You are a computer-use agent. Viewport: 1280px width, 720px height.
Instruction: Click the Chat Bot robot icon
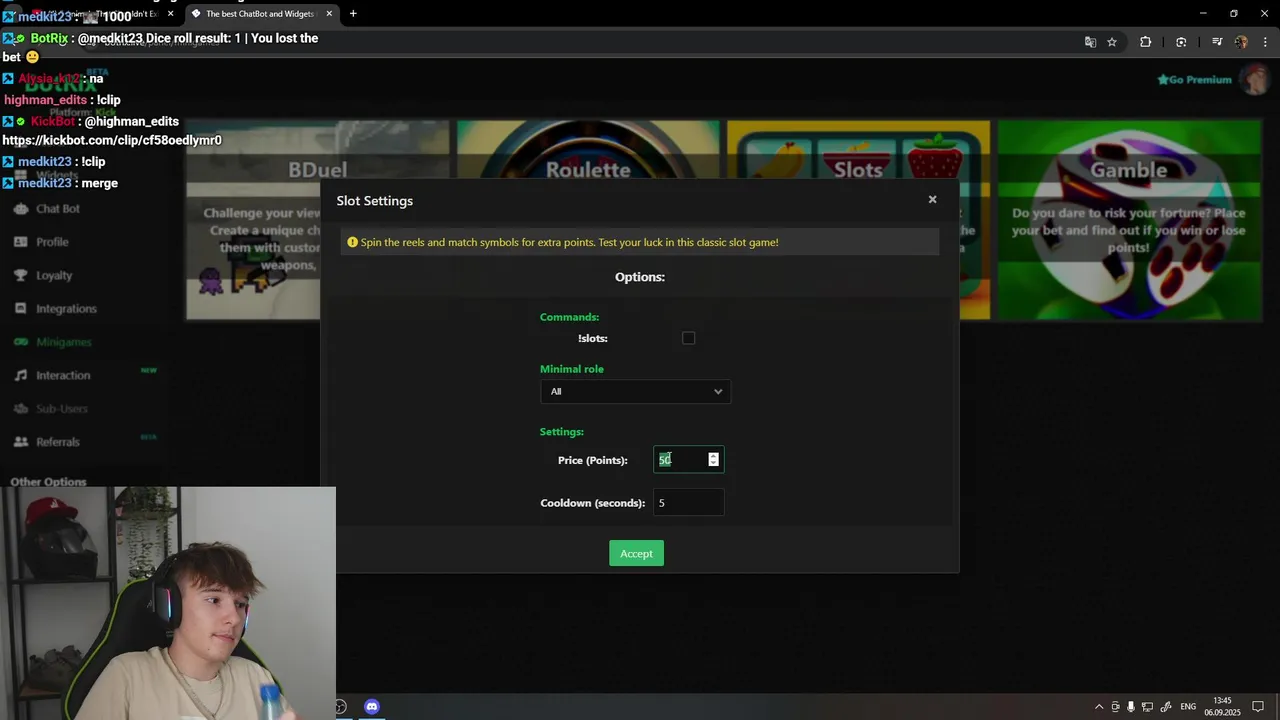click(20, 209)
